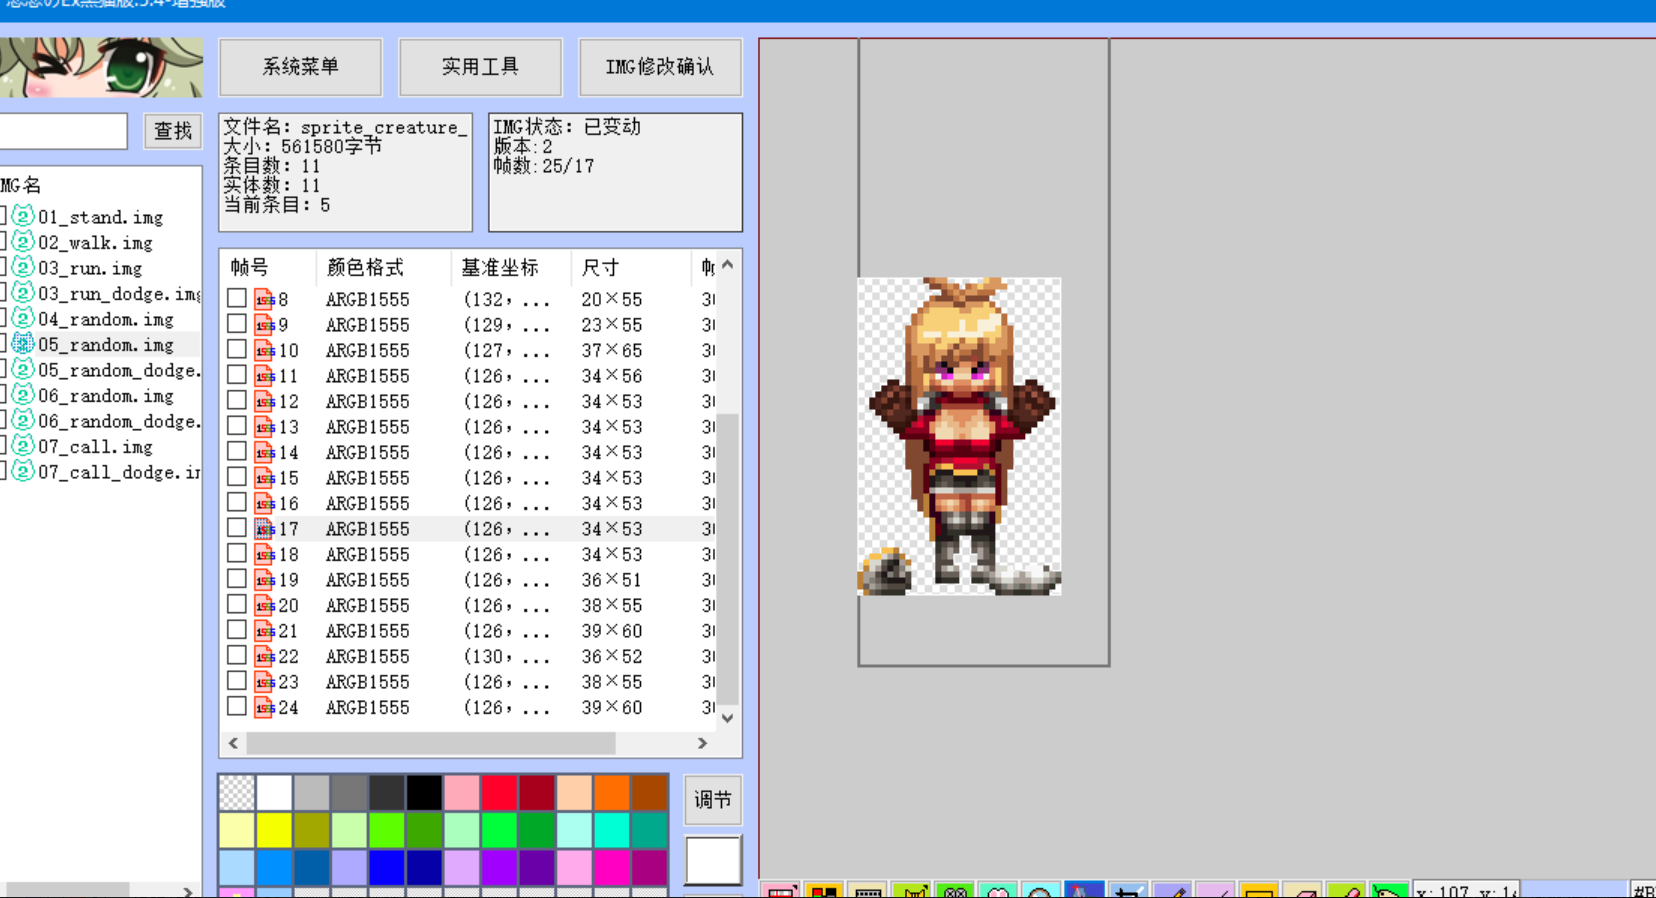Select 03_run_dodge.img in the list
The height and width of the screenshot is (898, 1656).
119,293
